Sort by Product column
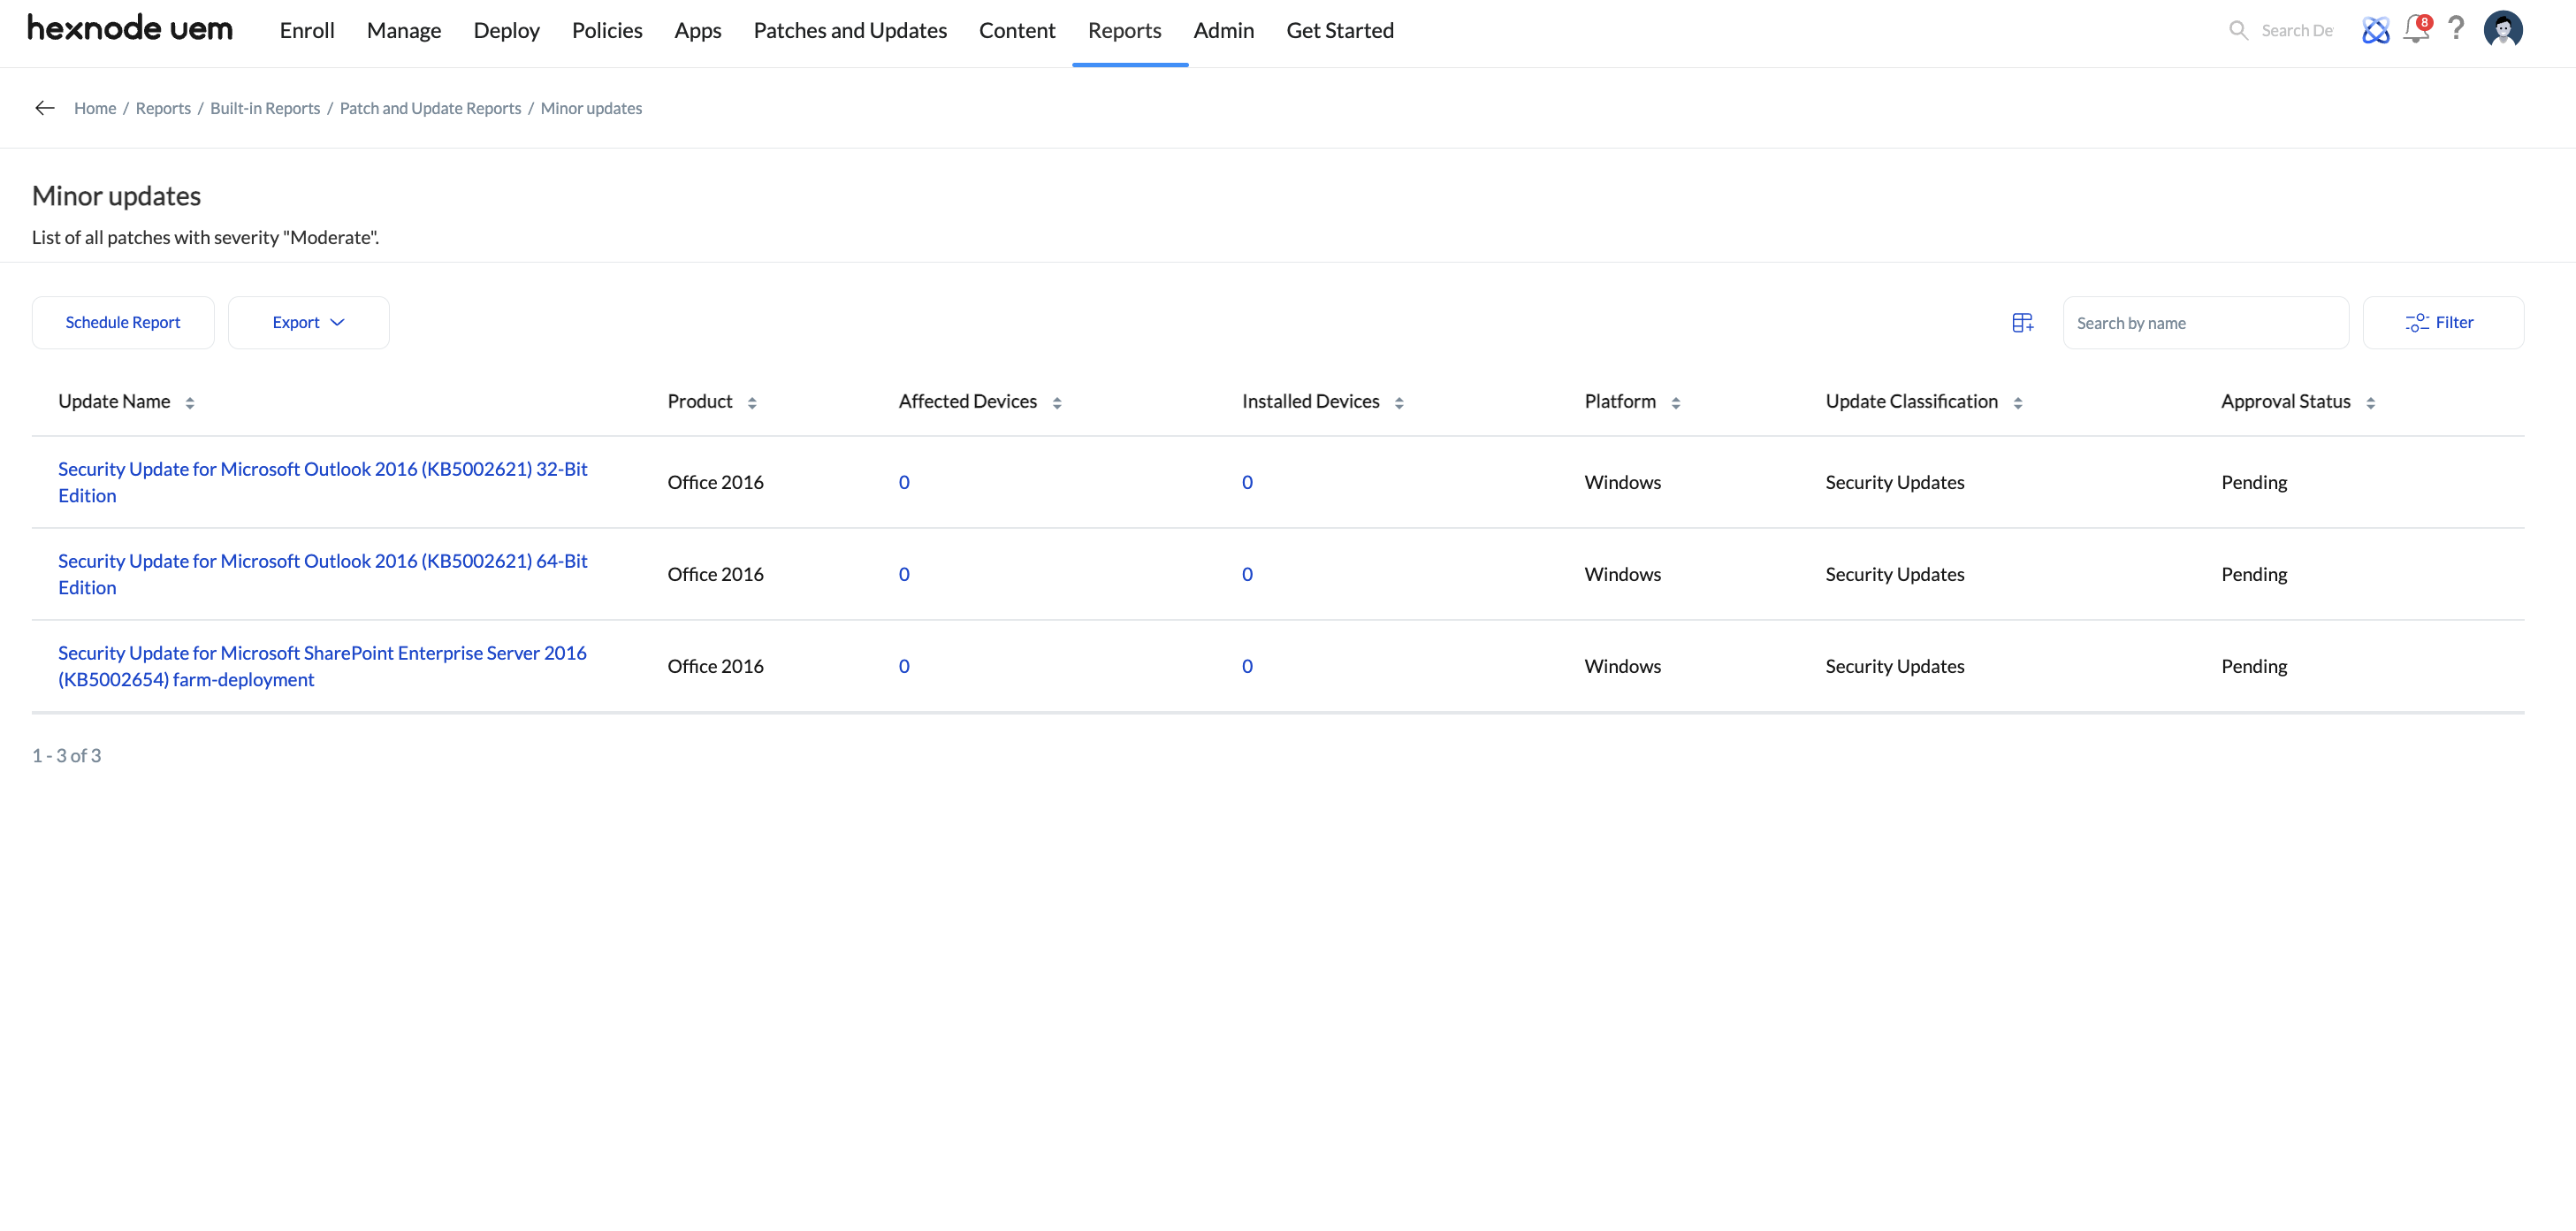This screenshot has width=2576, height=1231. (752, 402)
